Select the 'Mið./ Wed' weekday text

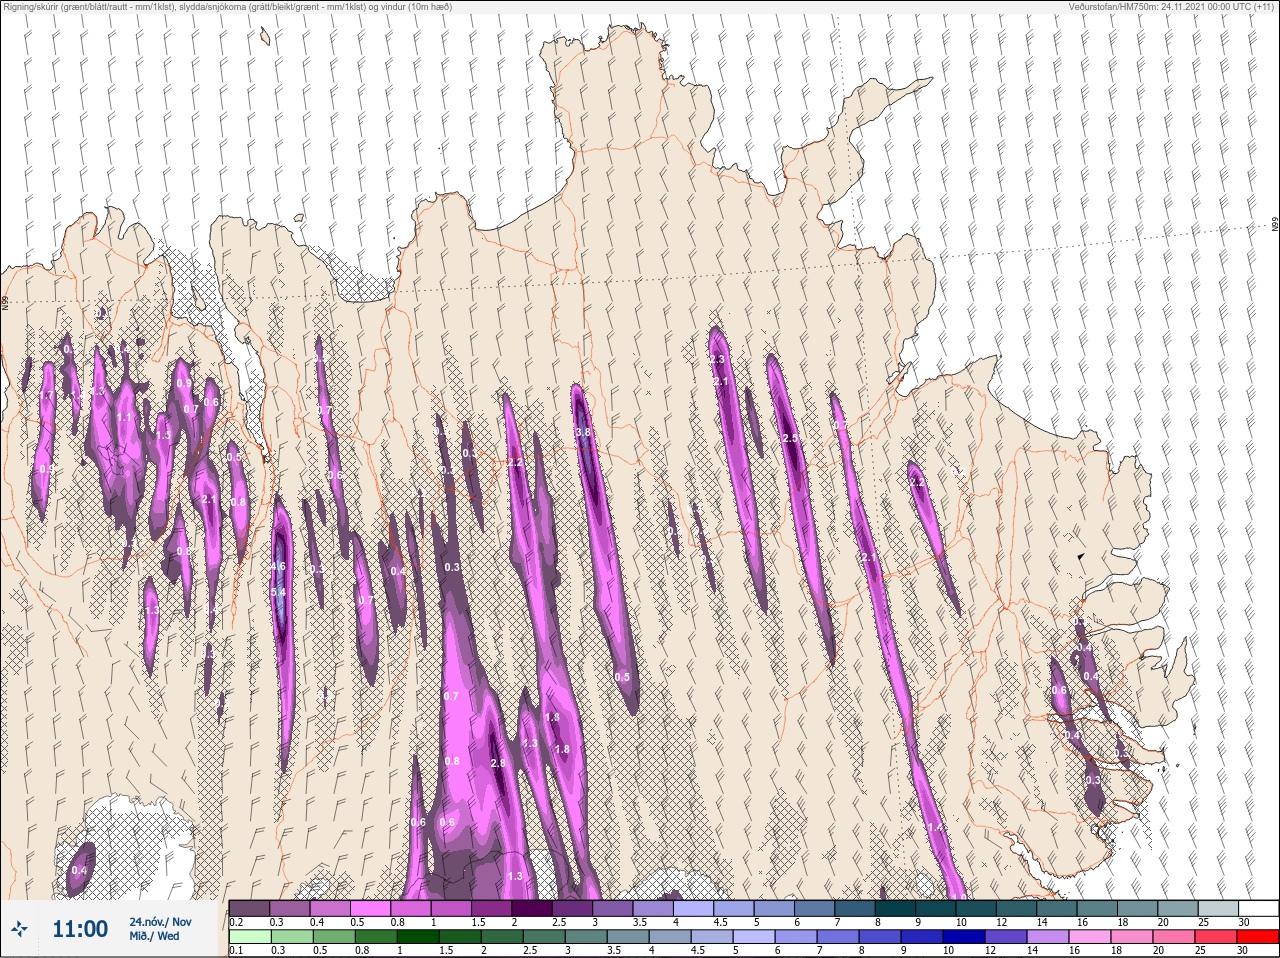point(154,936)
